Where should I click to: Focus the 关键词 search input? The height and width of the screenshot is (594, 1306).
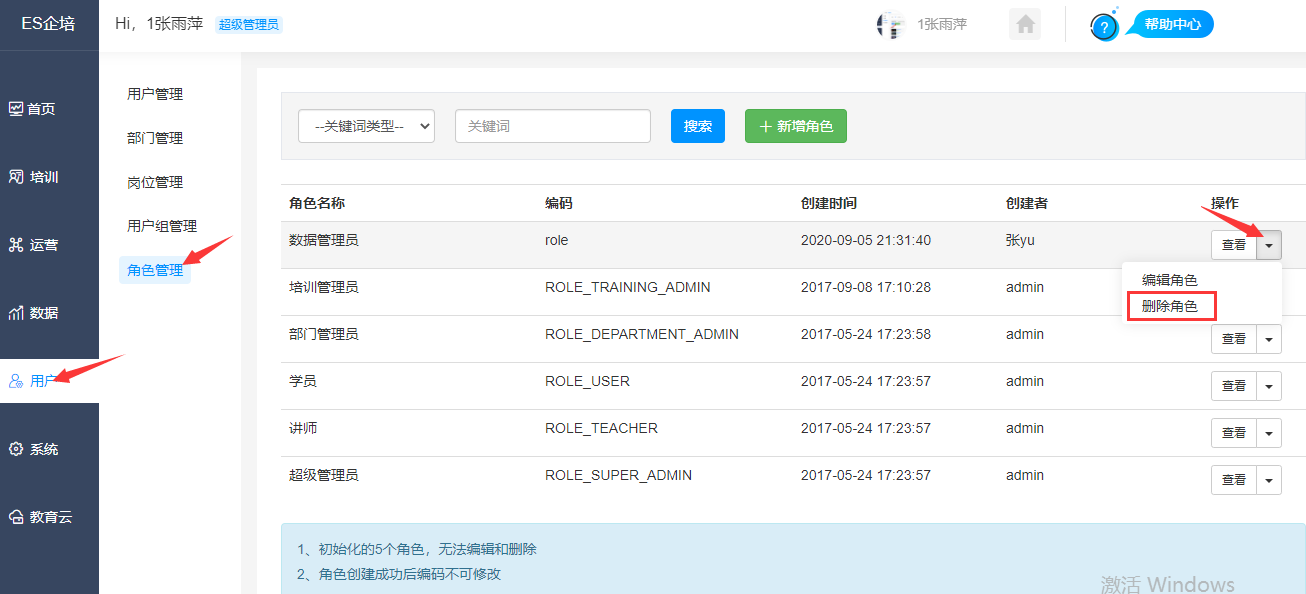(553, 126)
